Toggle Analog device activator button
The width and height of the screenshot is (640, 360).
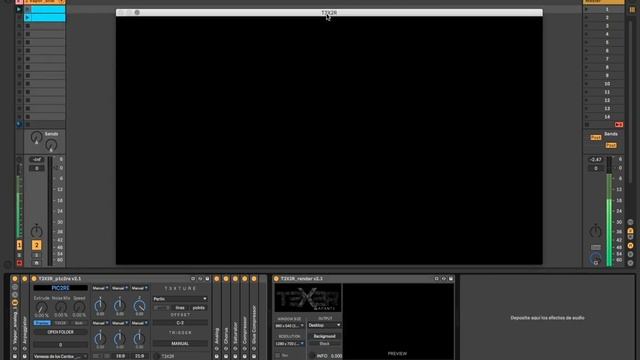(x=217, y=279)
